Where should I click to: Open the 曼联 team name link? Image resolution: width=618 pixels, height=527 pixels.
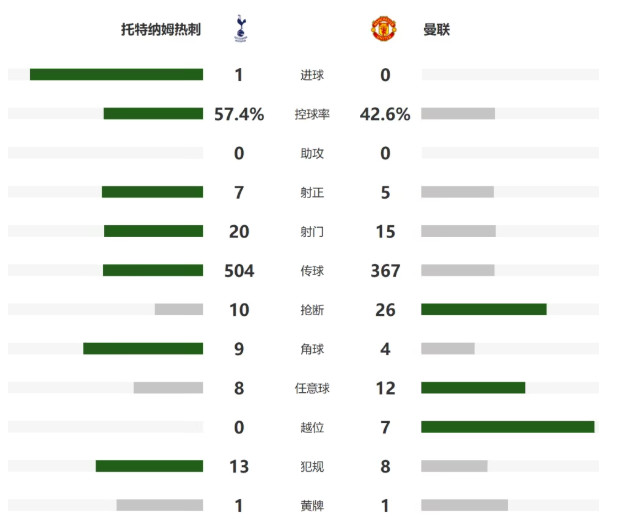(436, 30)
